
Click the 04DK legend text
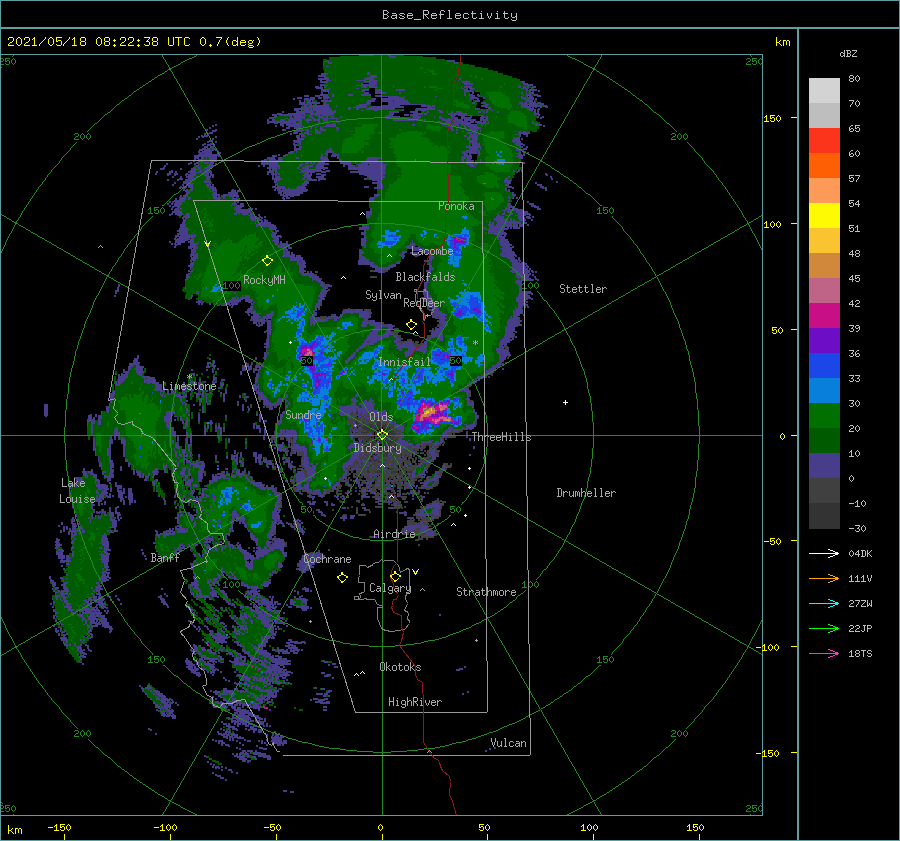860,553
